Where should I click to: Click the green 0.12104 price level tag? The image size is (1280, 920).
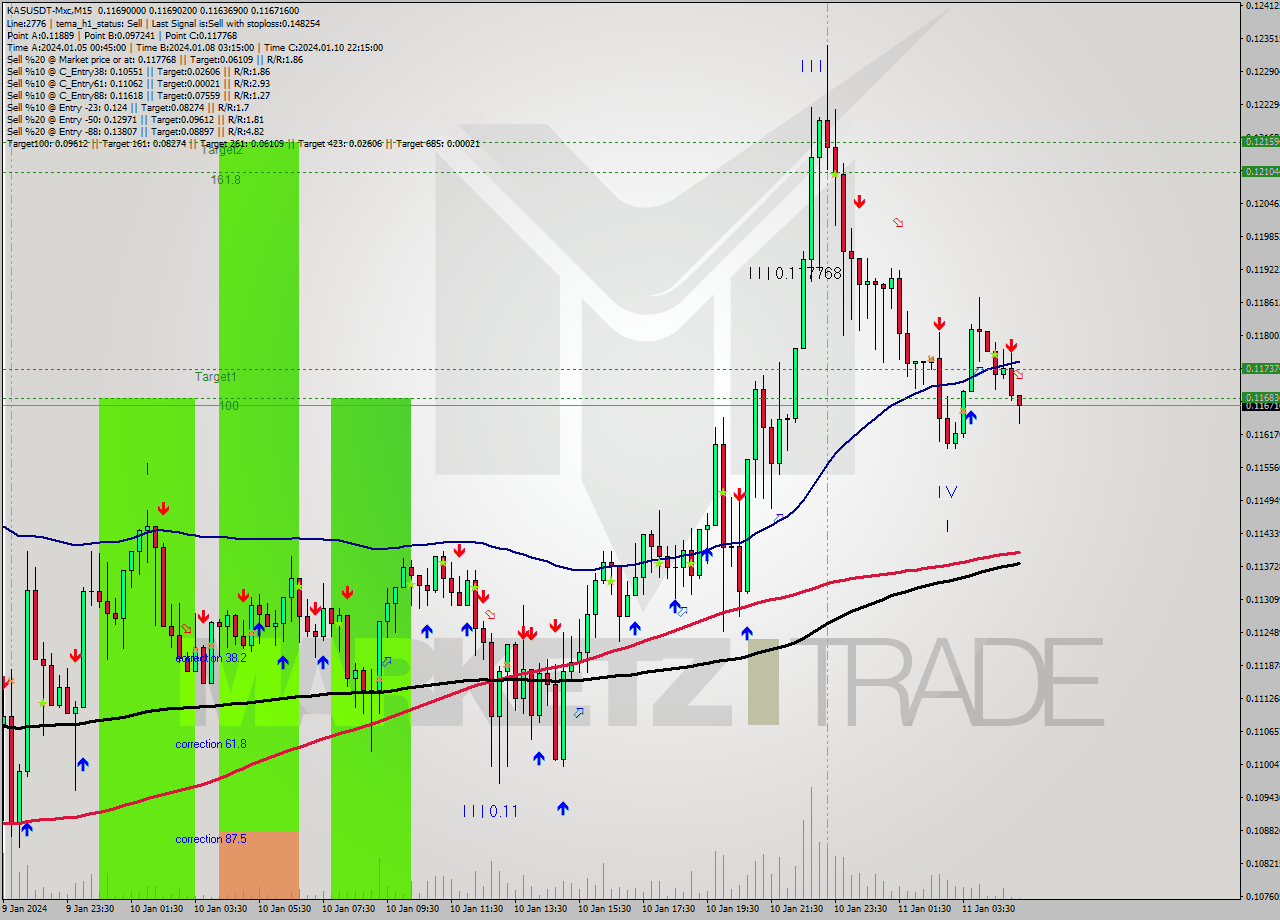click(x=1260, y=172)
